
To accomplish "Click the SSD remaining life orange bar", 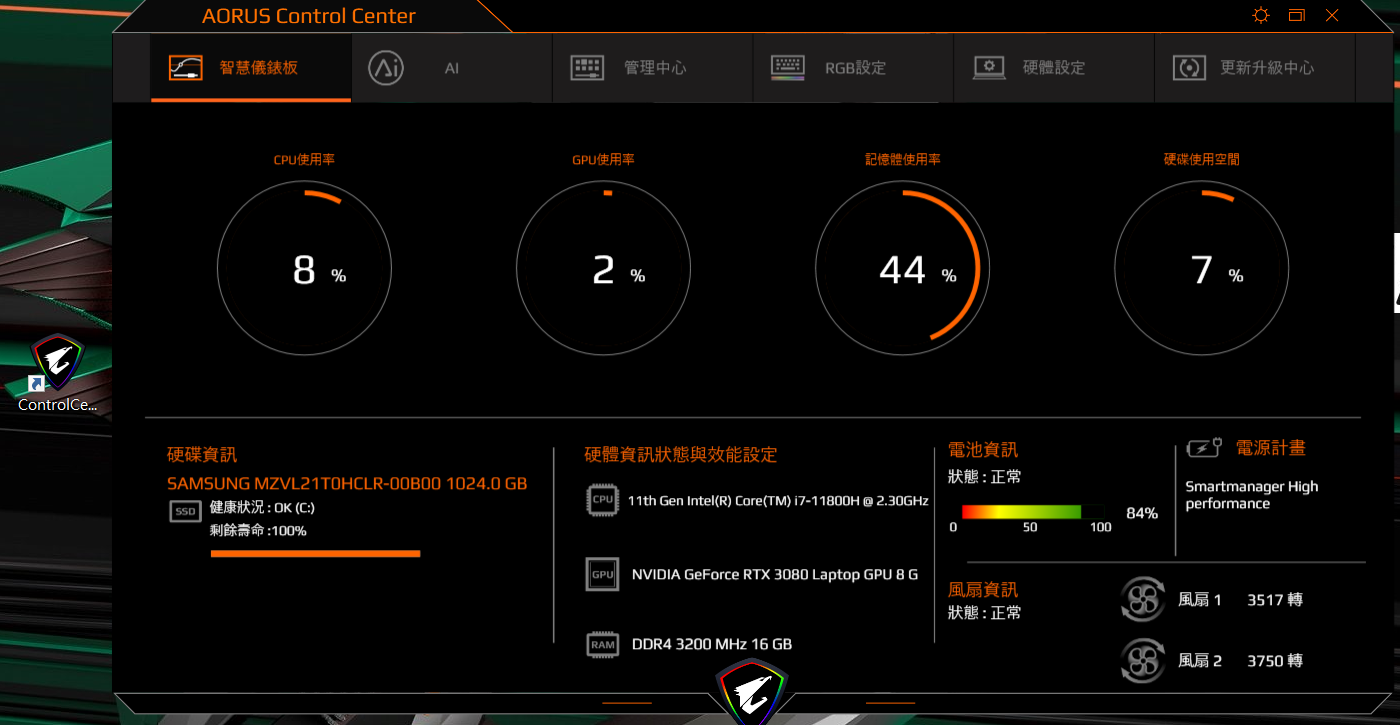I will pos(315,553).
